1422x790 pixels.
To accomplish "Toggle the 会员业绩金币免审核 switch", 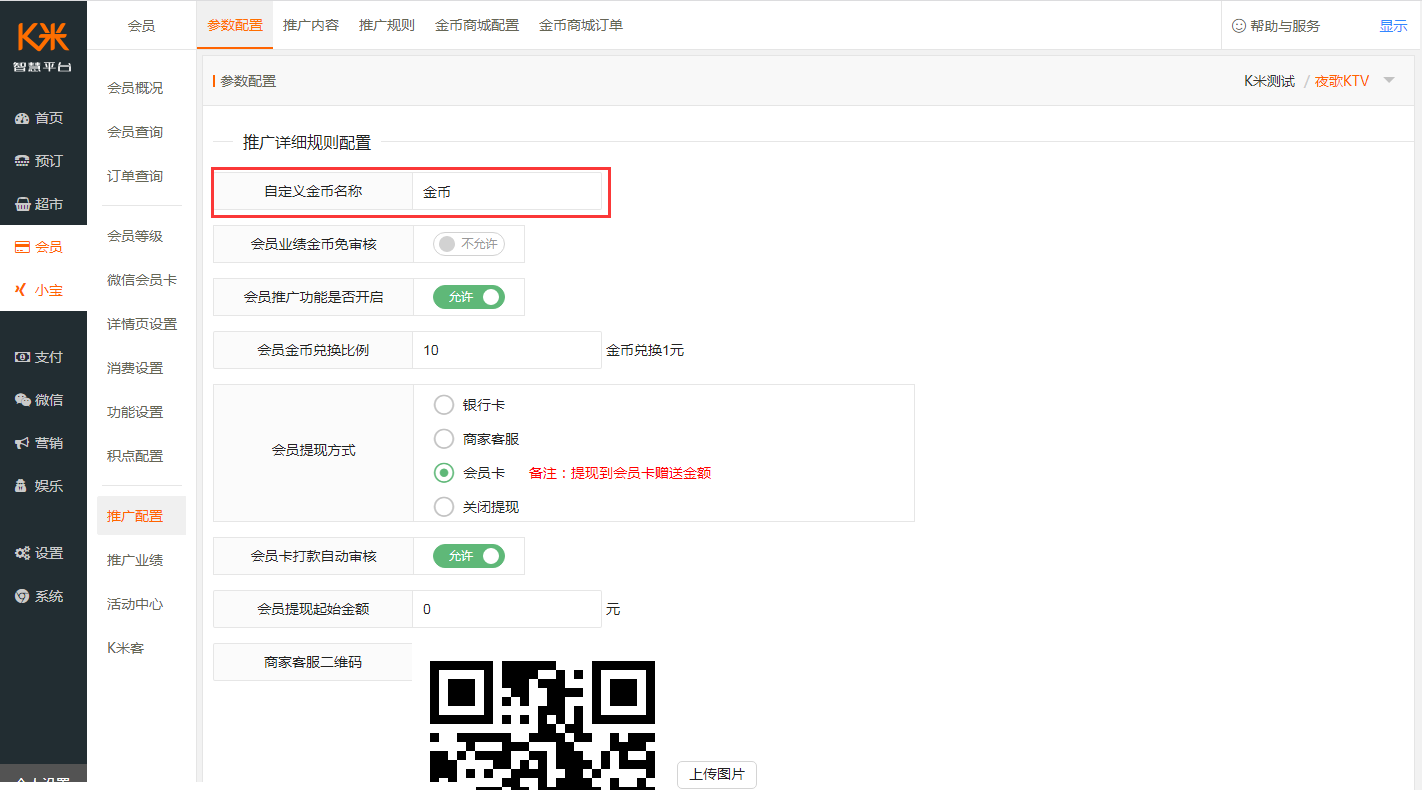I will click(469, 244).
